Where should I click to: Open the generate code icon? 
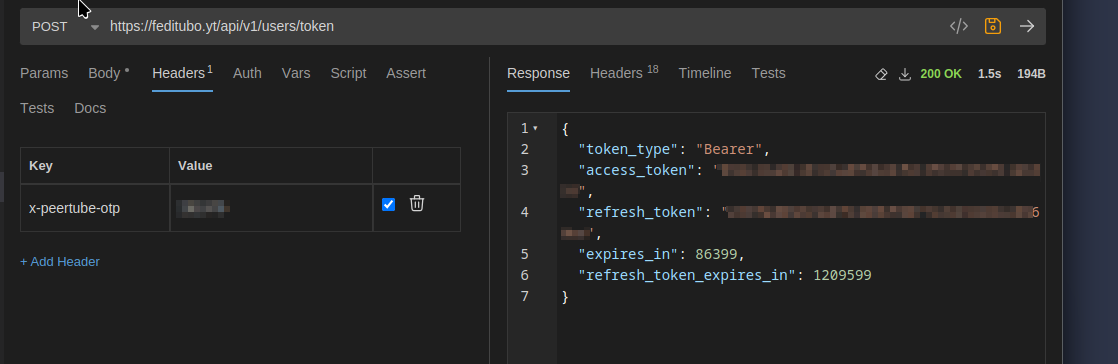(x=958, y=26)
